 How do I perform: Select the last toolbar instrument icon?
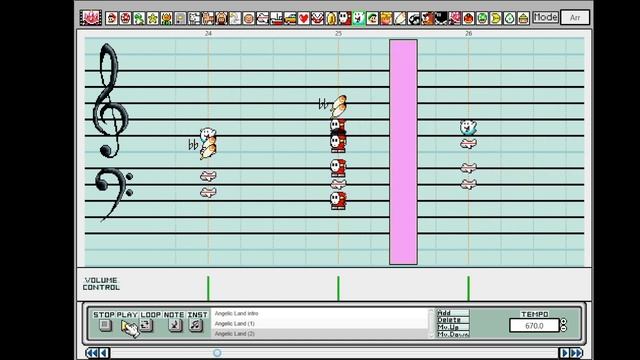pos(524,18)
